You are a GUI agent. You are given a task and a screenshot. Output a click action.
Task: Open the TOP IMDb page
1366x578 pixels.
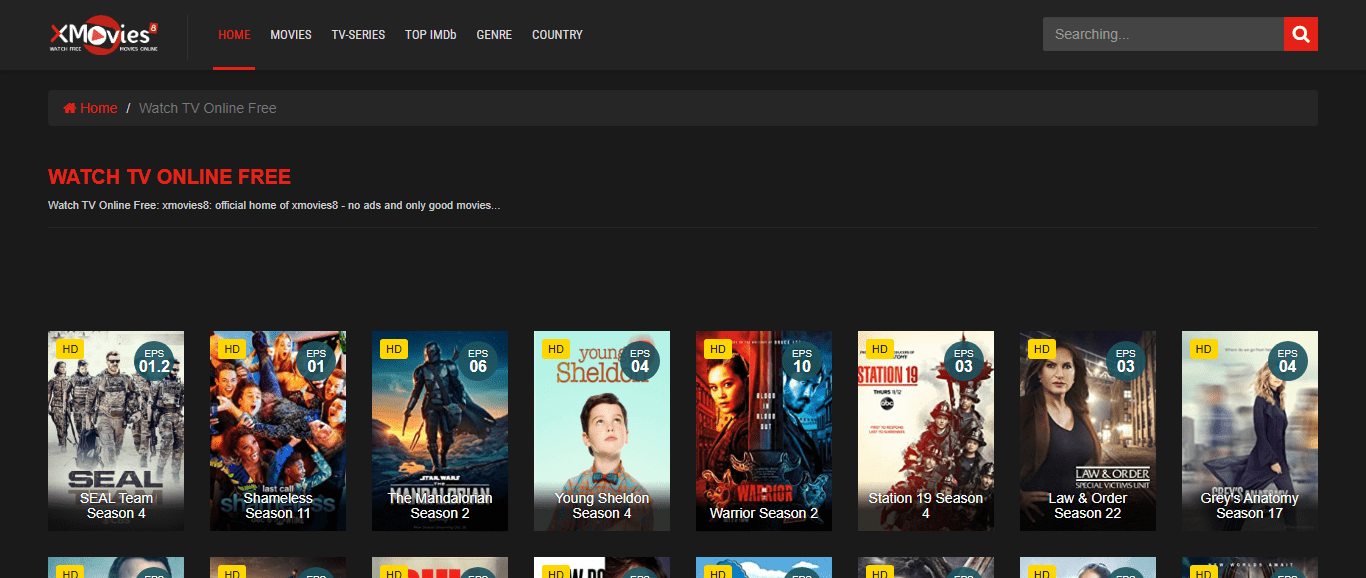coord(431,35)
